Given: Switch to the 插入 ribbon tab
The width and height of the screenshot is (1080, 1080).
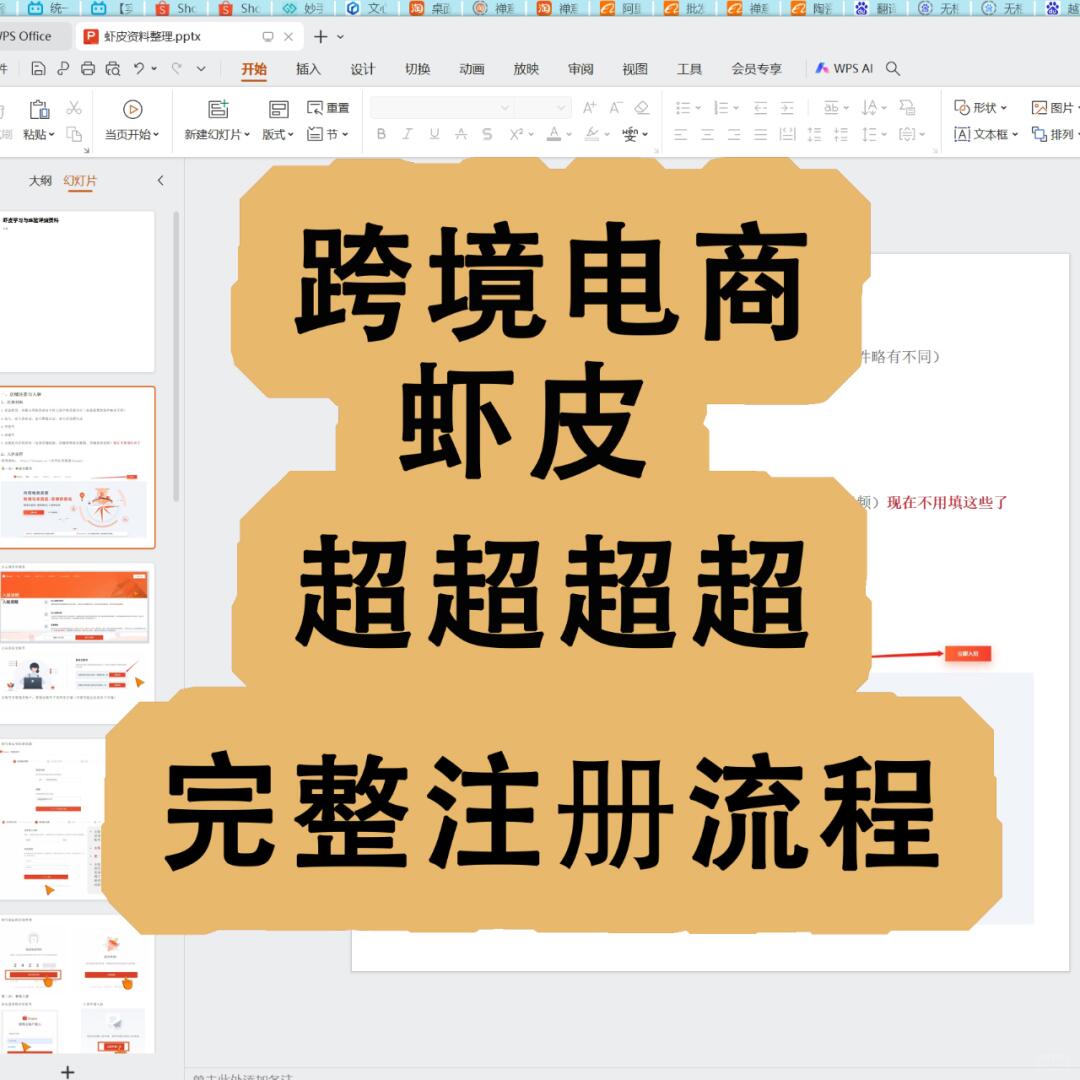Looking at the screenshot, I should pyautogui.click(x=308, y=69).
